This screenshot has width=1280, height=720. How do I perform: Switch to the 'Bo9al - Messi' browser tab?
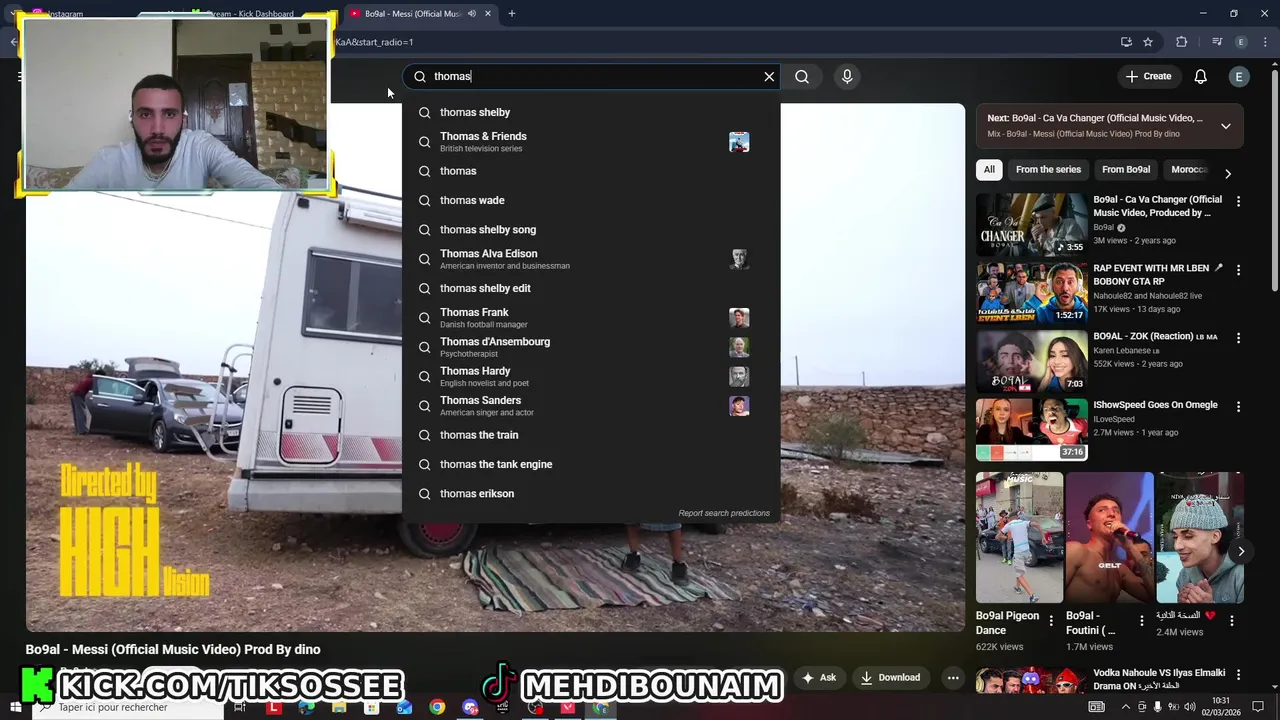(412, 14)
